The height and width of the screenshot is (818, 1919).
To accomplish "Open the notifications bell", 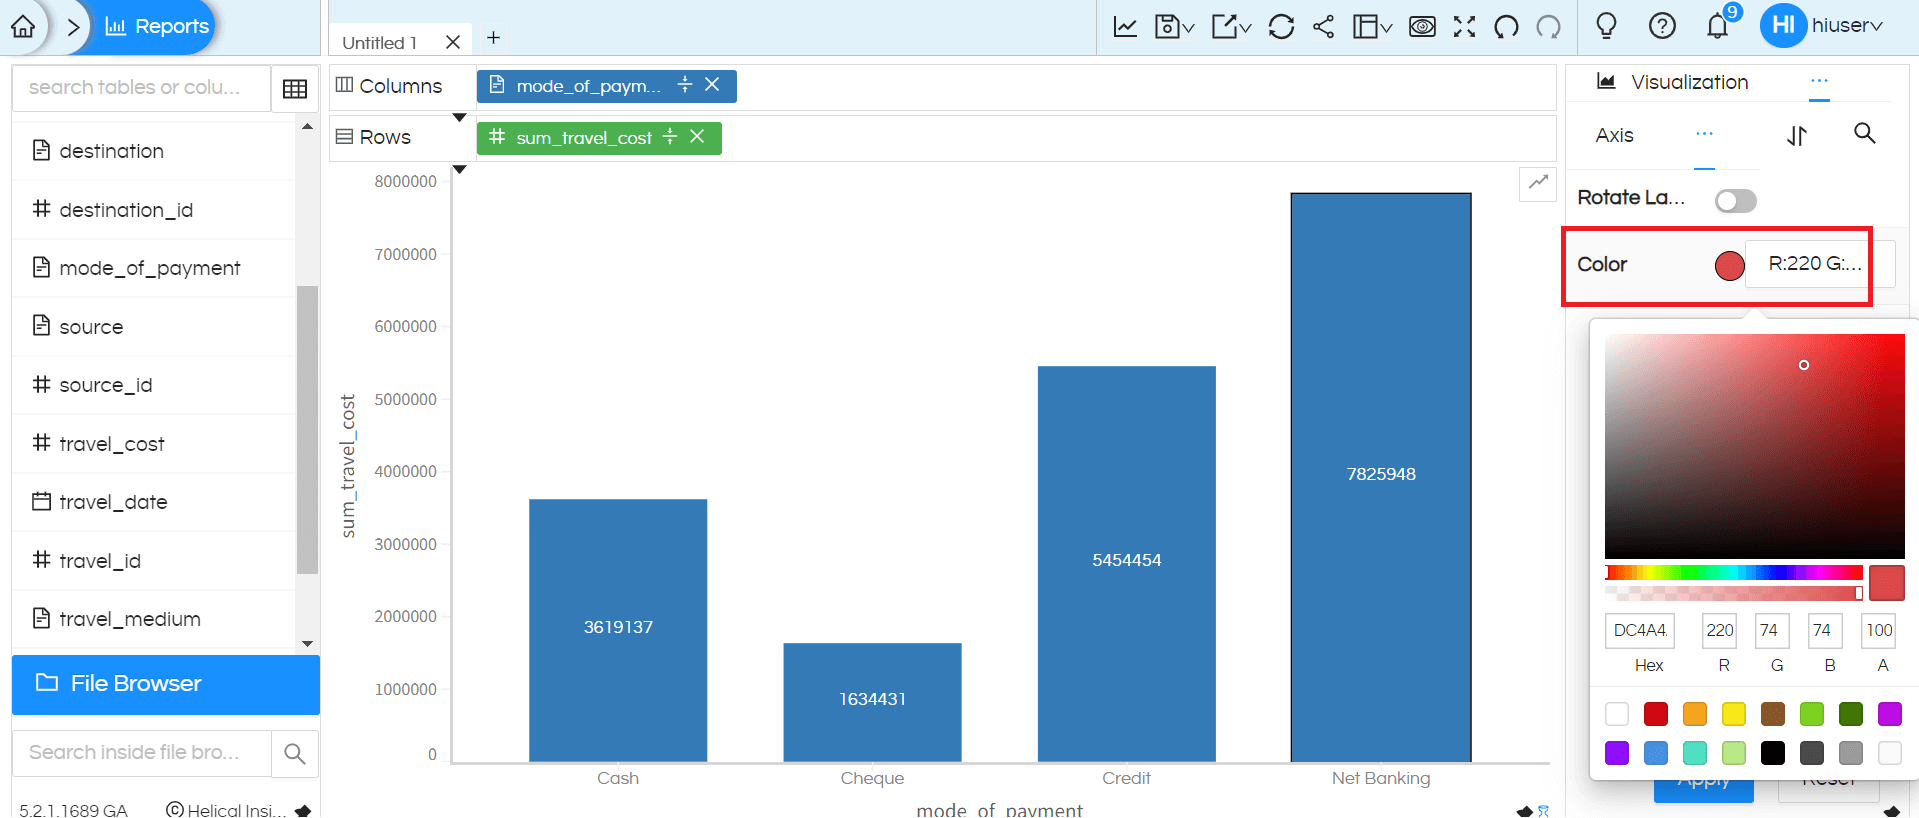I will 1718,26.
